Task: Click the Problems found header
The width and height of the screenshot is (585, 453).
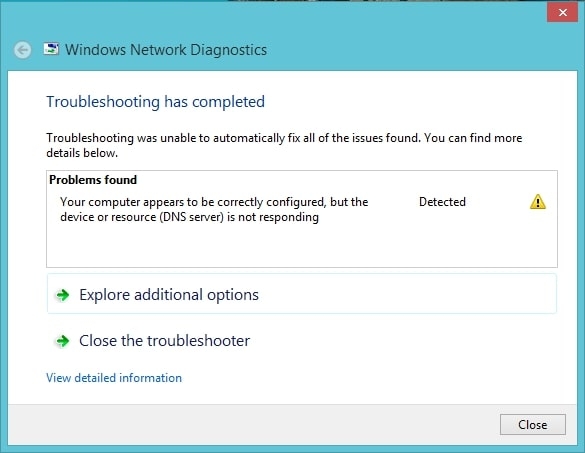Action: [x=93, y=180]
